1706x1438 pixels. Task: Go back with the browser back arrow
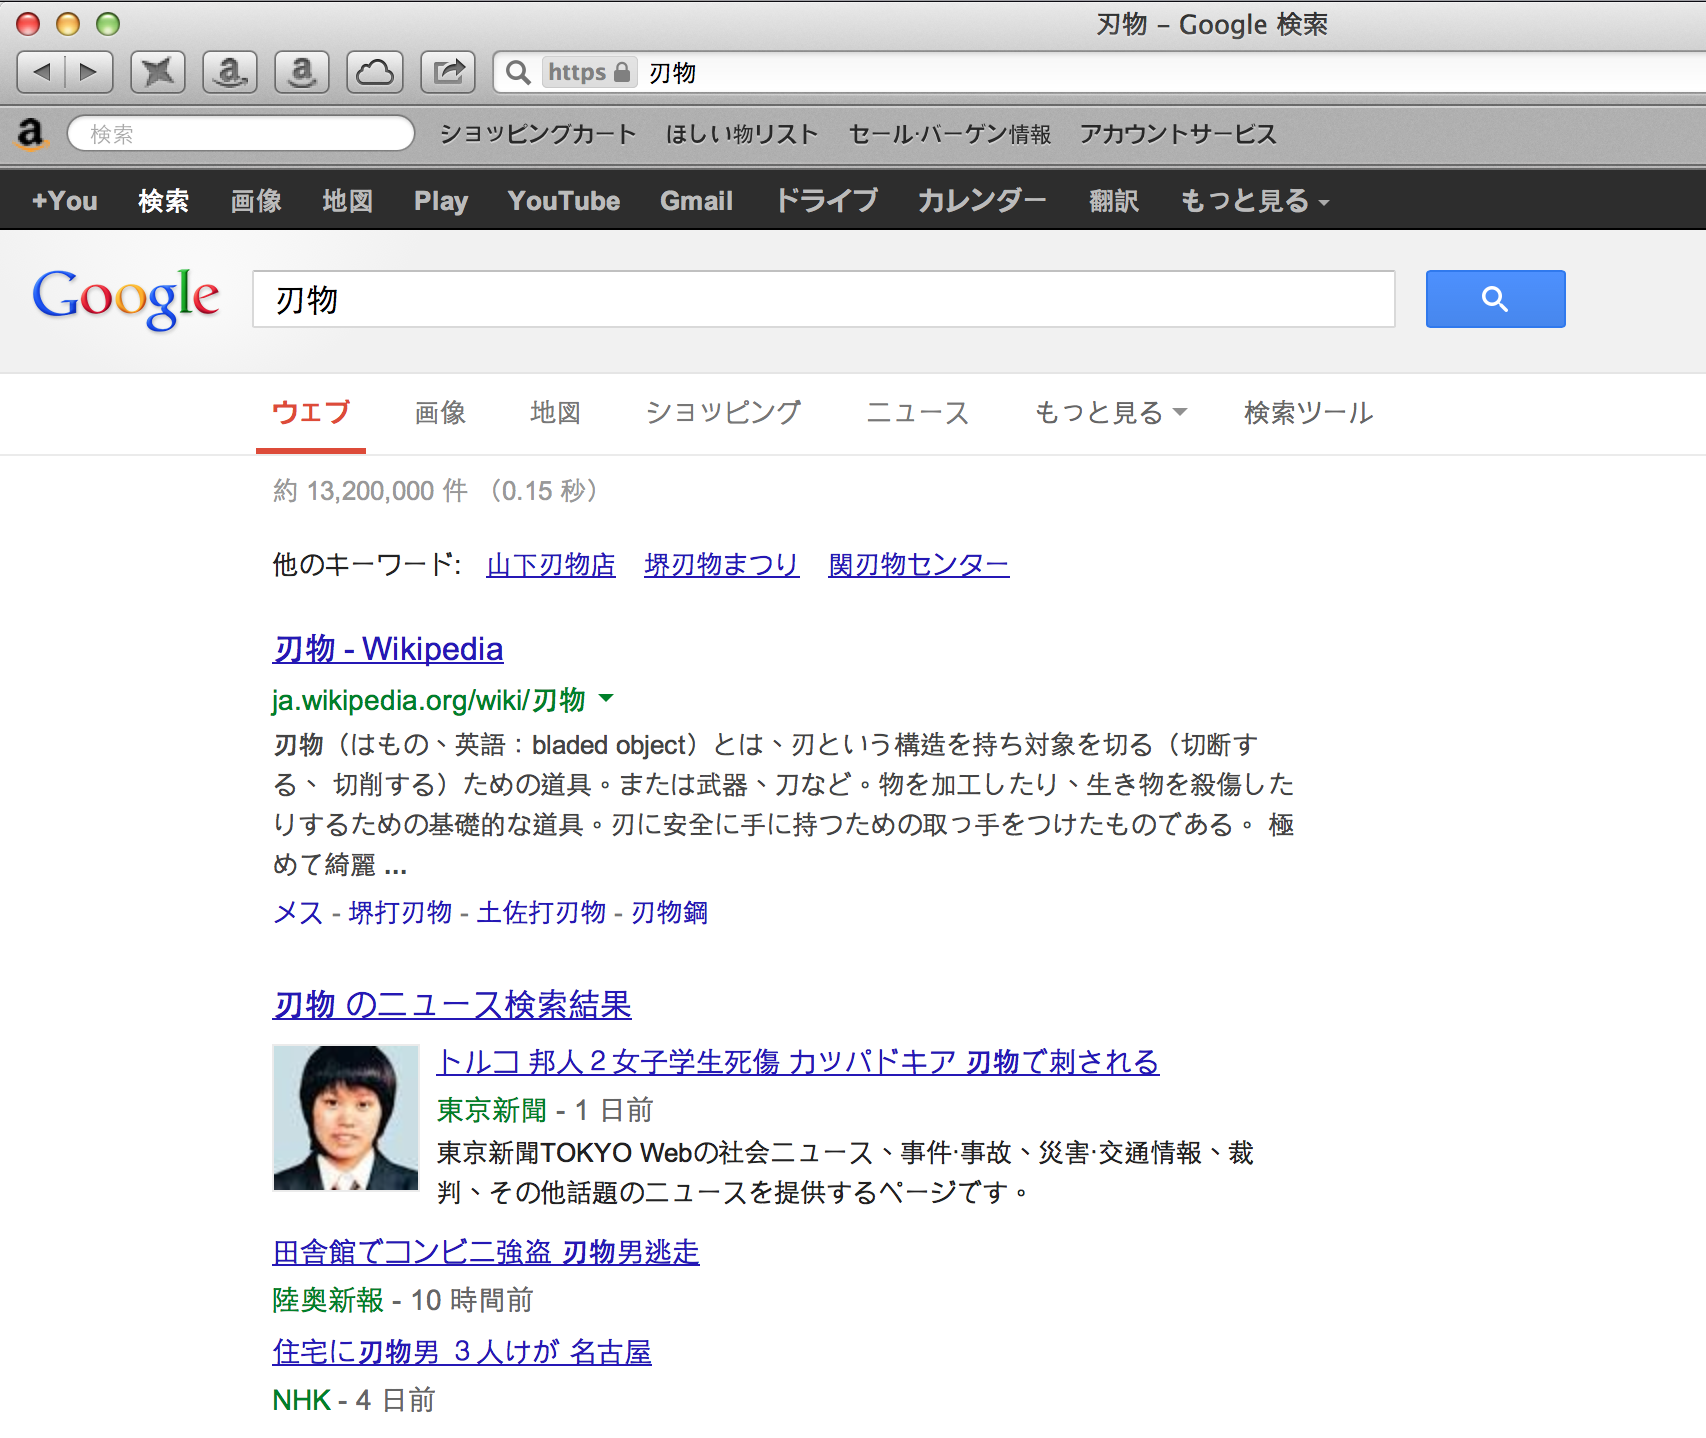(x=42, y=72)
